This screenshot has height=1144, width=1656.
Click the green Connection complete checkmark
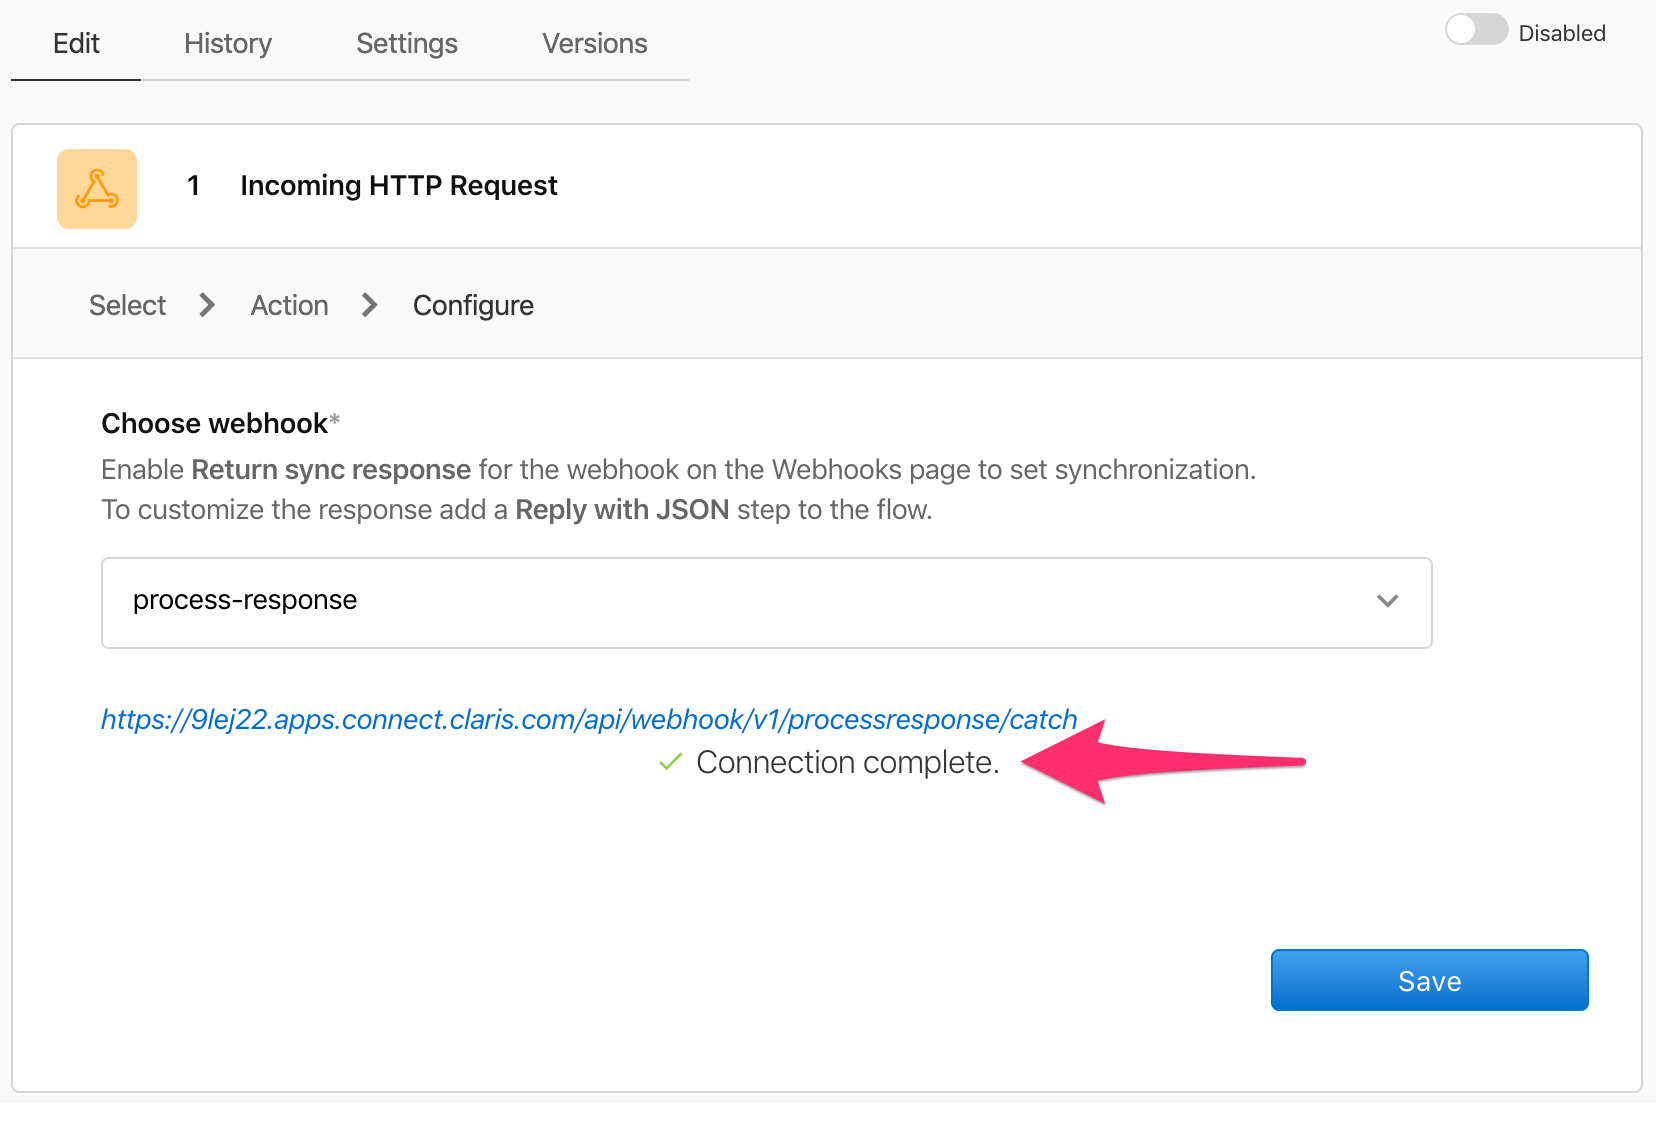click(671, 762)
